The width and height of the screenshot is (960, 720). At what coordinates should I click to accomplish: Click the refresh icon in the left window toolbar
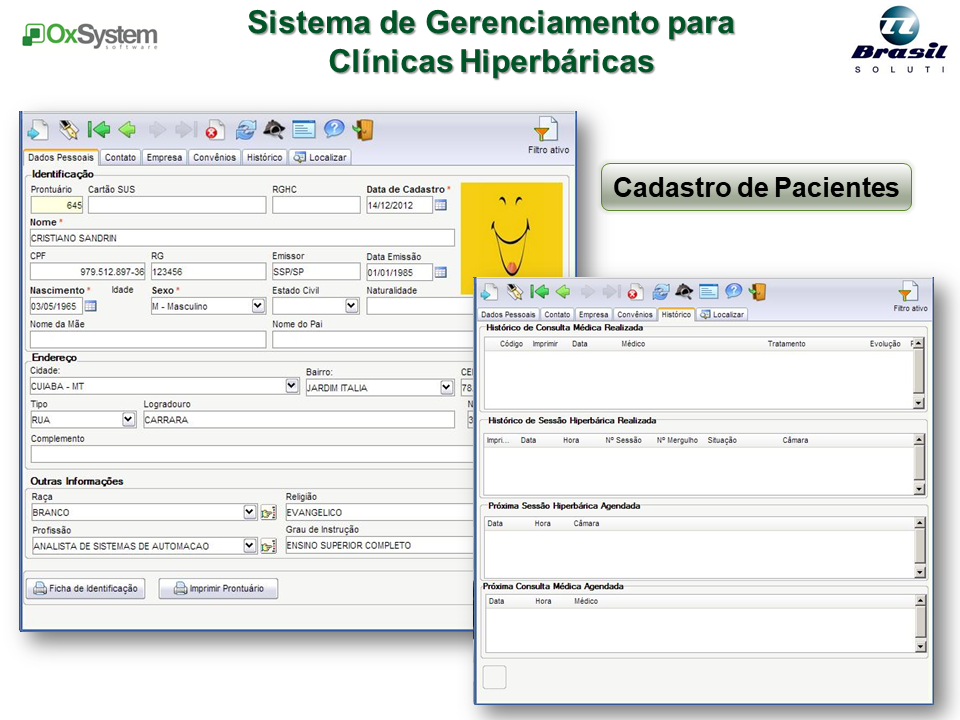tap(246, 129)
